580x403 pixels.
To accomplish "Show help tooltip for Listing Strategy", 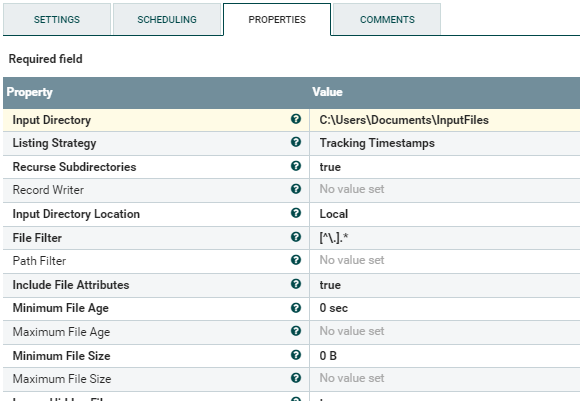I will [296, 142].
